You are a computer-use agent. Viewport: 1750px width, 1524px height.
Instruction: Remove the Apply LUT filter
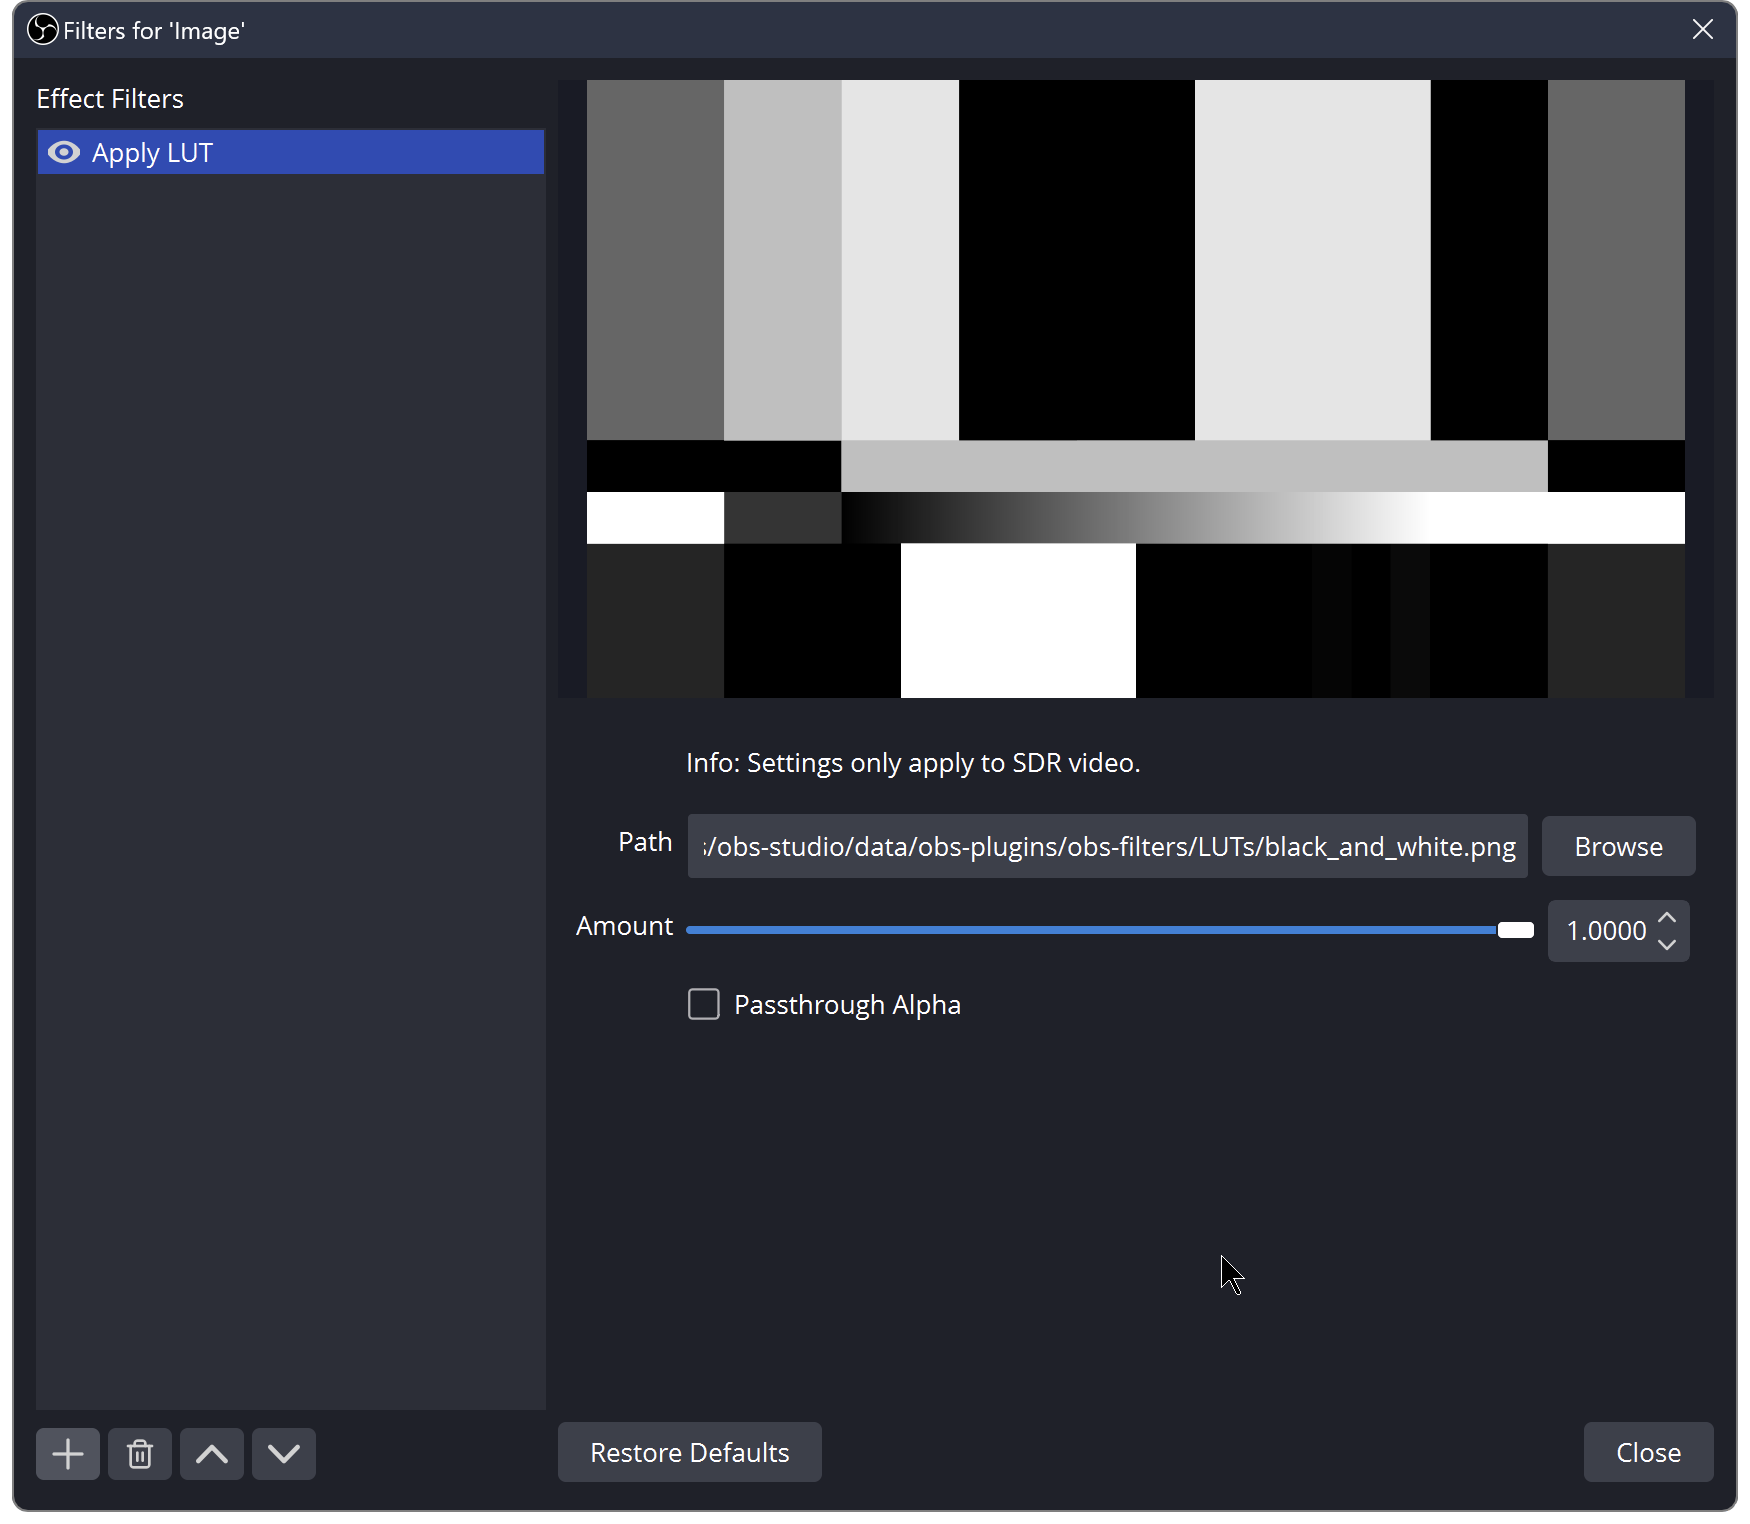[x=139, y=1454]
